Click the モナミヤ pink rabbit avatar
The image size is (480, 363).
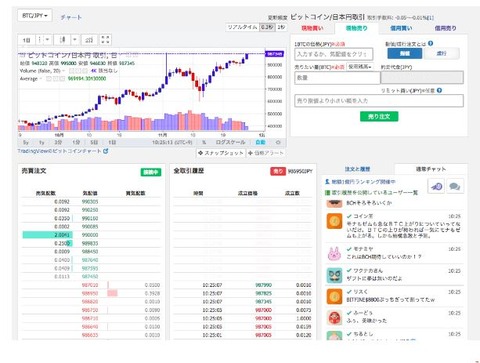[334, 254]
